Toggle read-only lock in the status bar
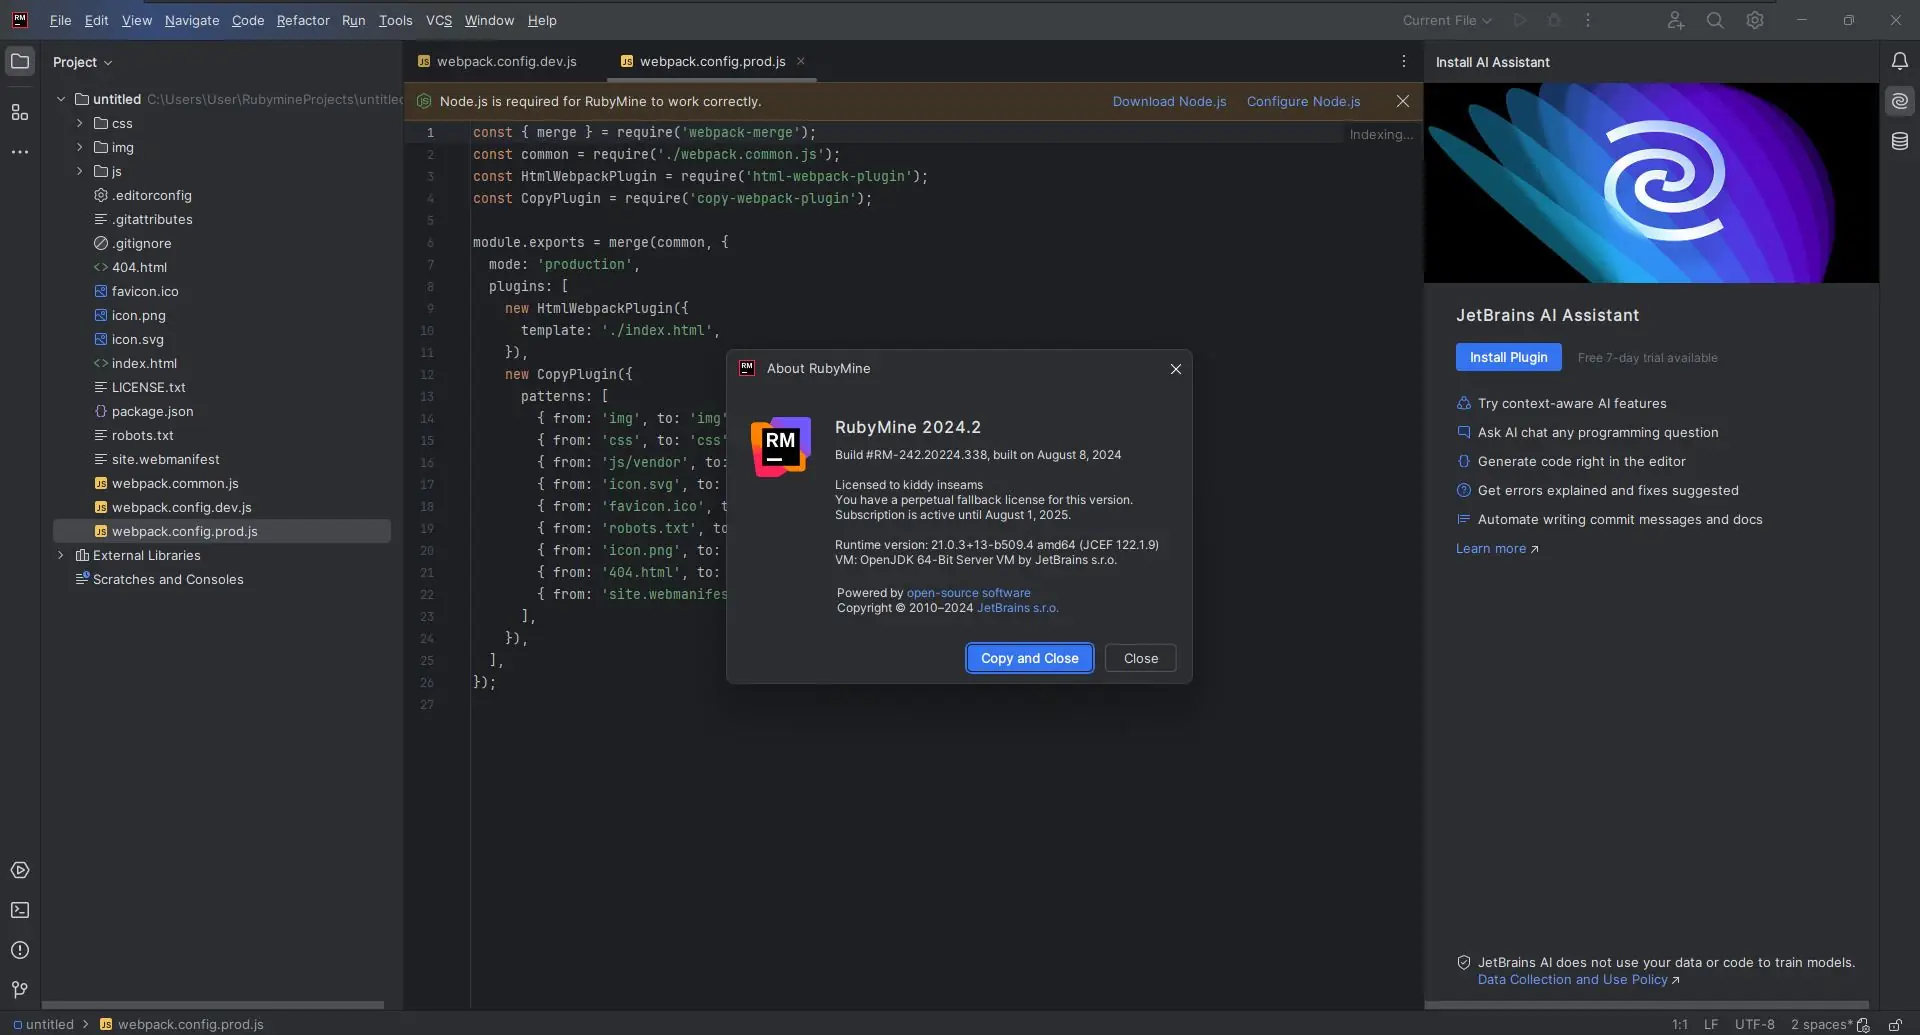The width and height of the screenshot is (1920, 1035). click(x=1895, y=1024)
